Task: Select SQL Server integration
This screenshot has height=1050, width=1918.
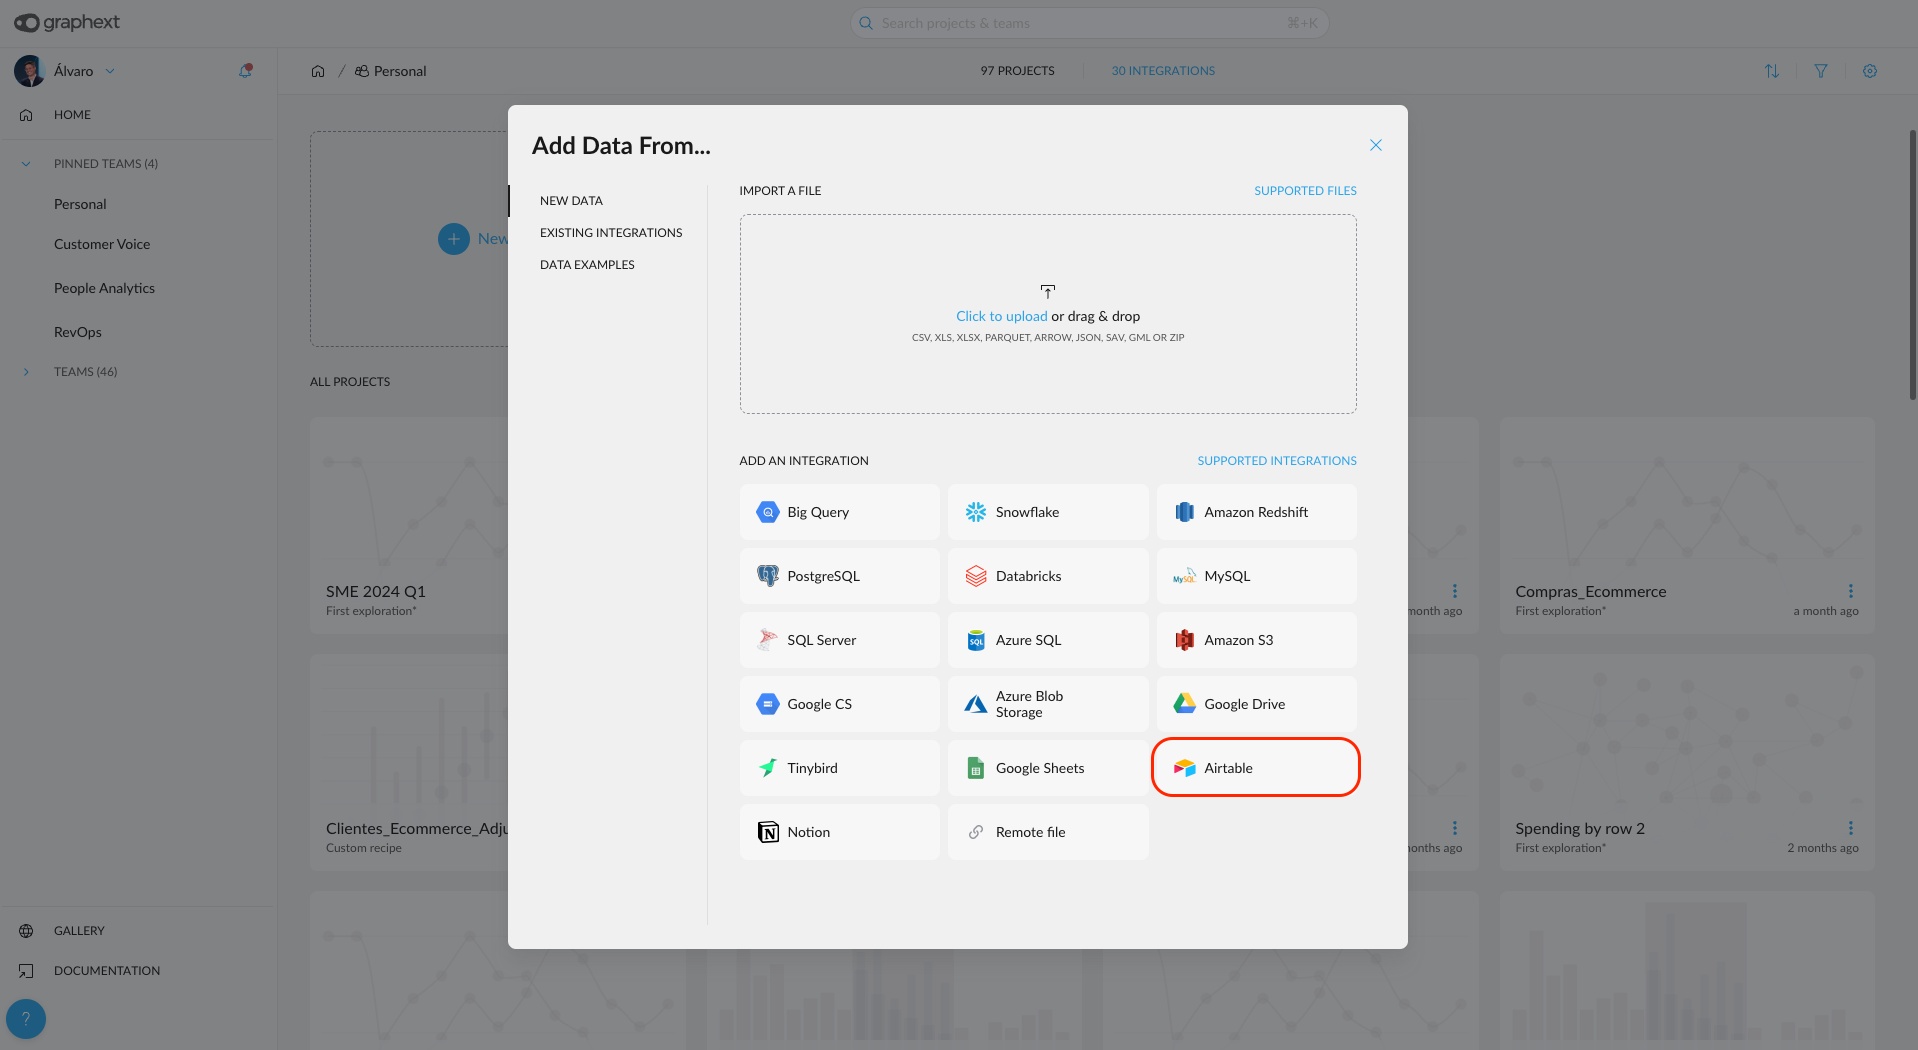Action: tap(839, 640)
